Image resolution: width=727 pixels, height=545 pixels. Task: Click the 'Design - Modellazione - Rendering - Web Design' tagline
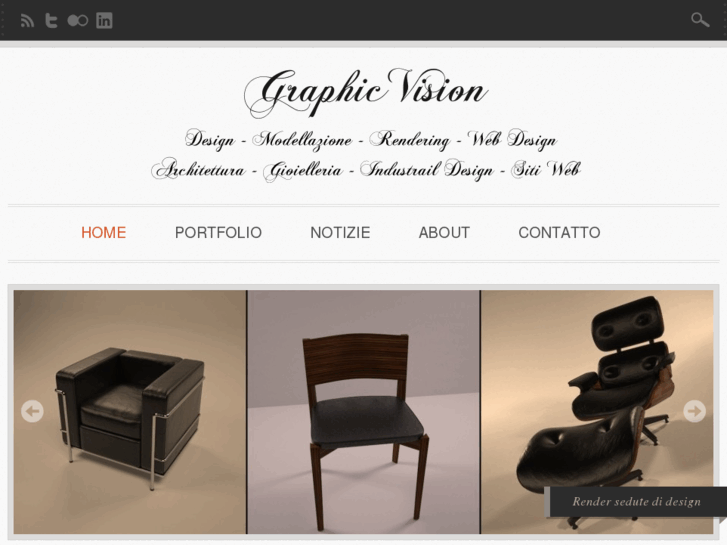[370, 140]
